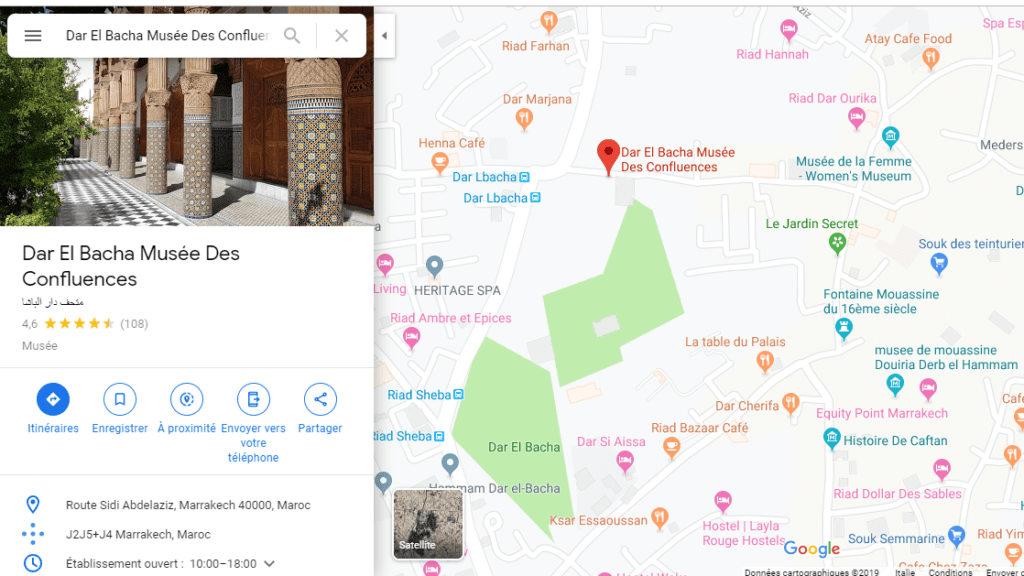
Task: Open the 108 reviews link
Action: point(134,324)
